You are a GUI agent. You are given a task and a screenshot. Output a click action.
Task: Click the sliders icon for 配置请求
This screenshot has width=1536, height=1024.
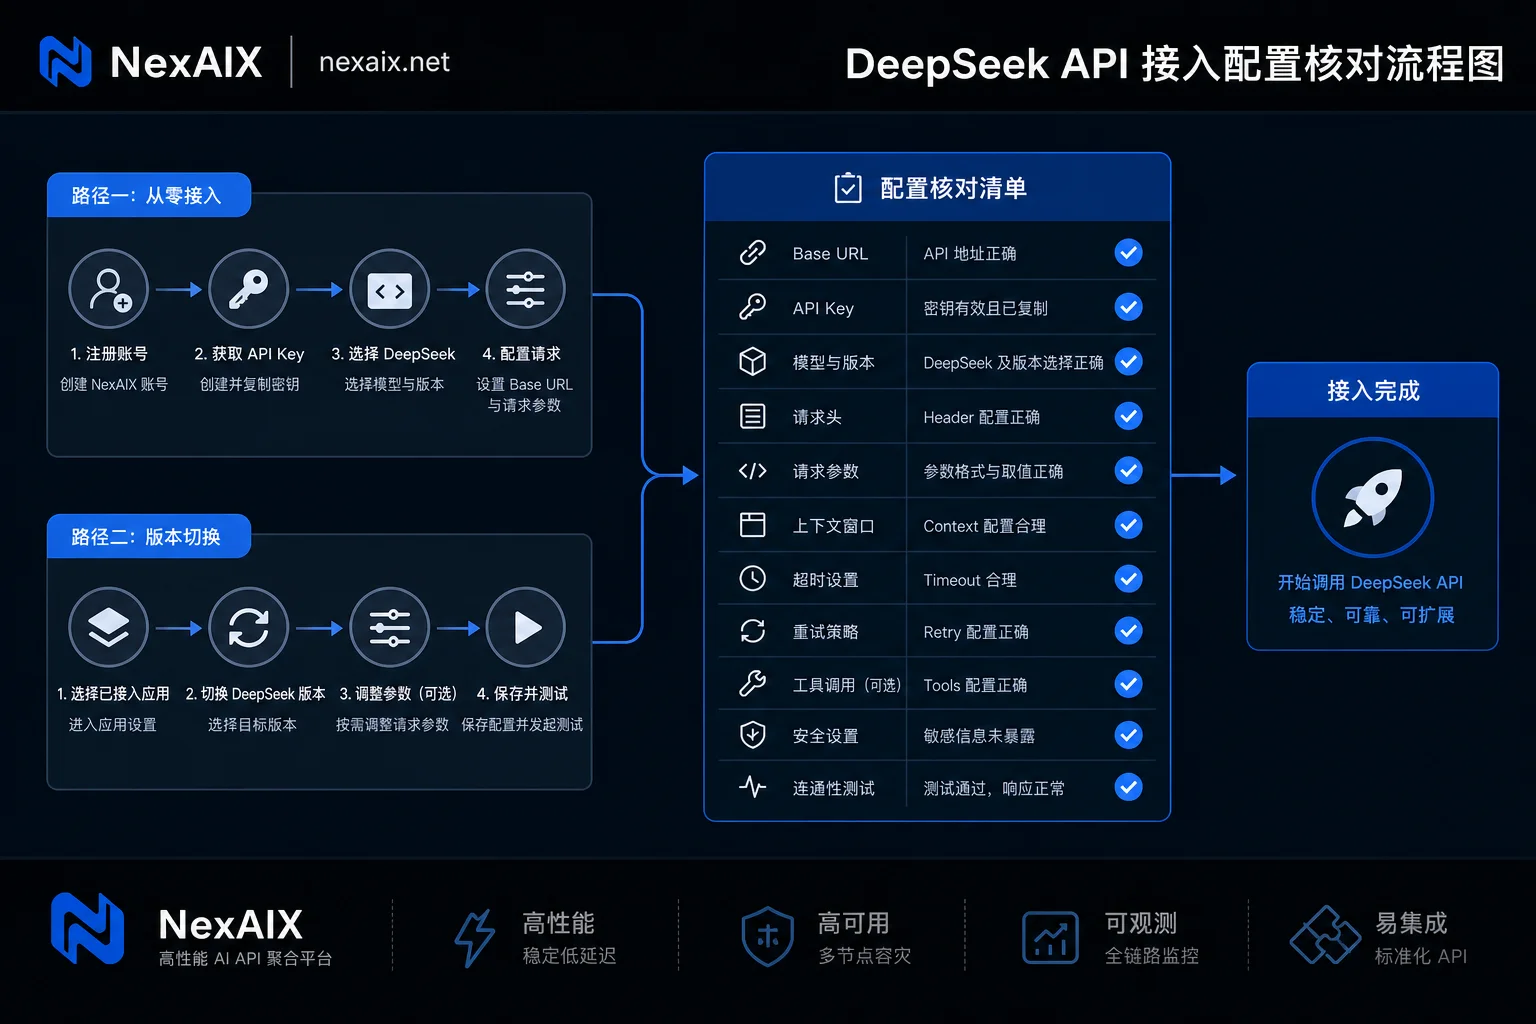click(x=526, y=289)
